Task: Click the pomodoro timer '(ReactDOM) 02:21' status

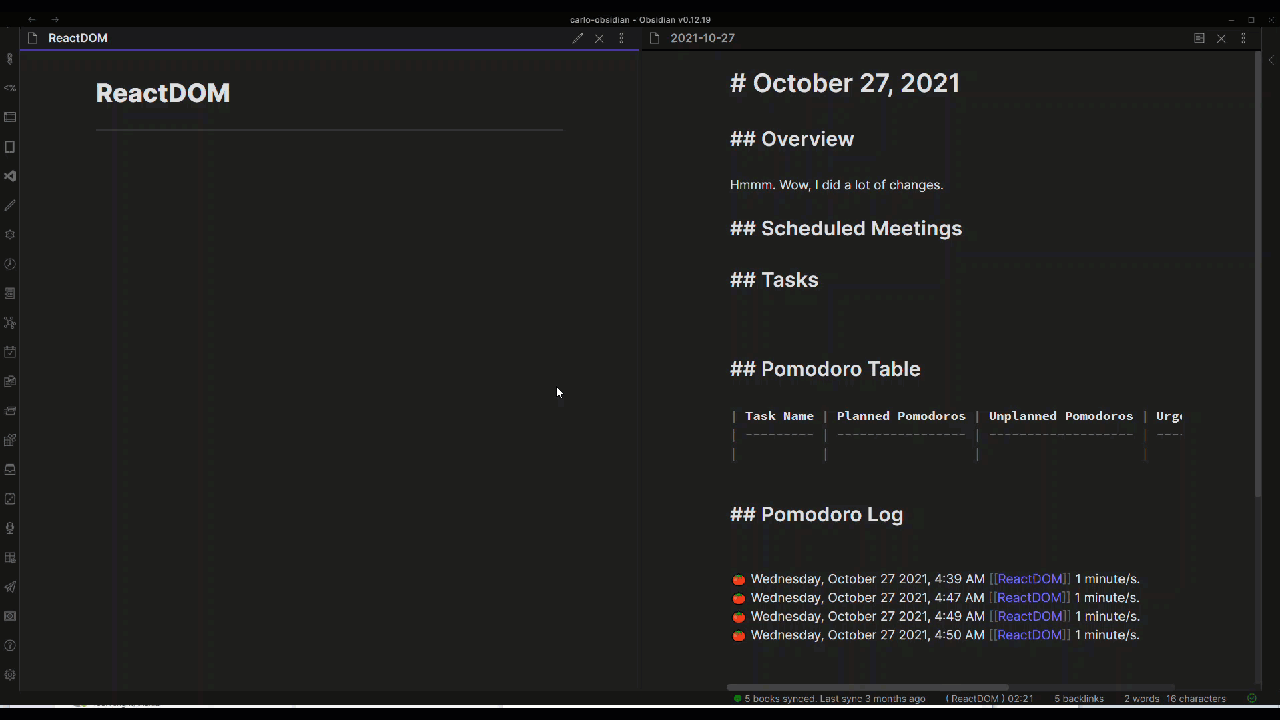Action: [989, 698]
